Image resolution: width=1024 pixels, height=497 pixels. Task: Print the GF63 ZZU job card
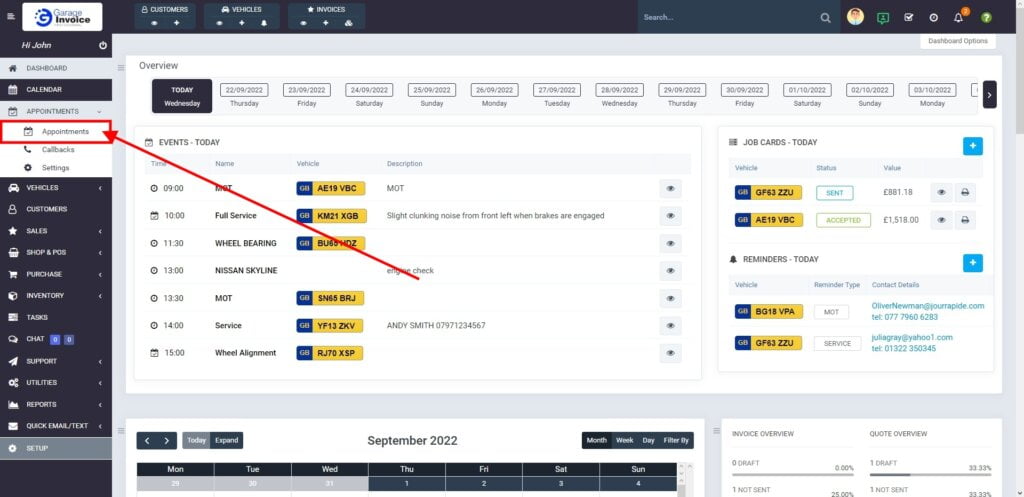pyautogui.click(x=965, y=193)
